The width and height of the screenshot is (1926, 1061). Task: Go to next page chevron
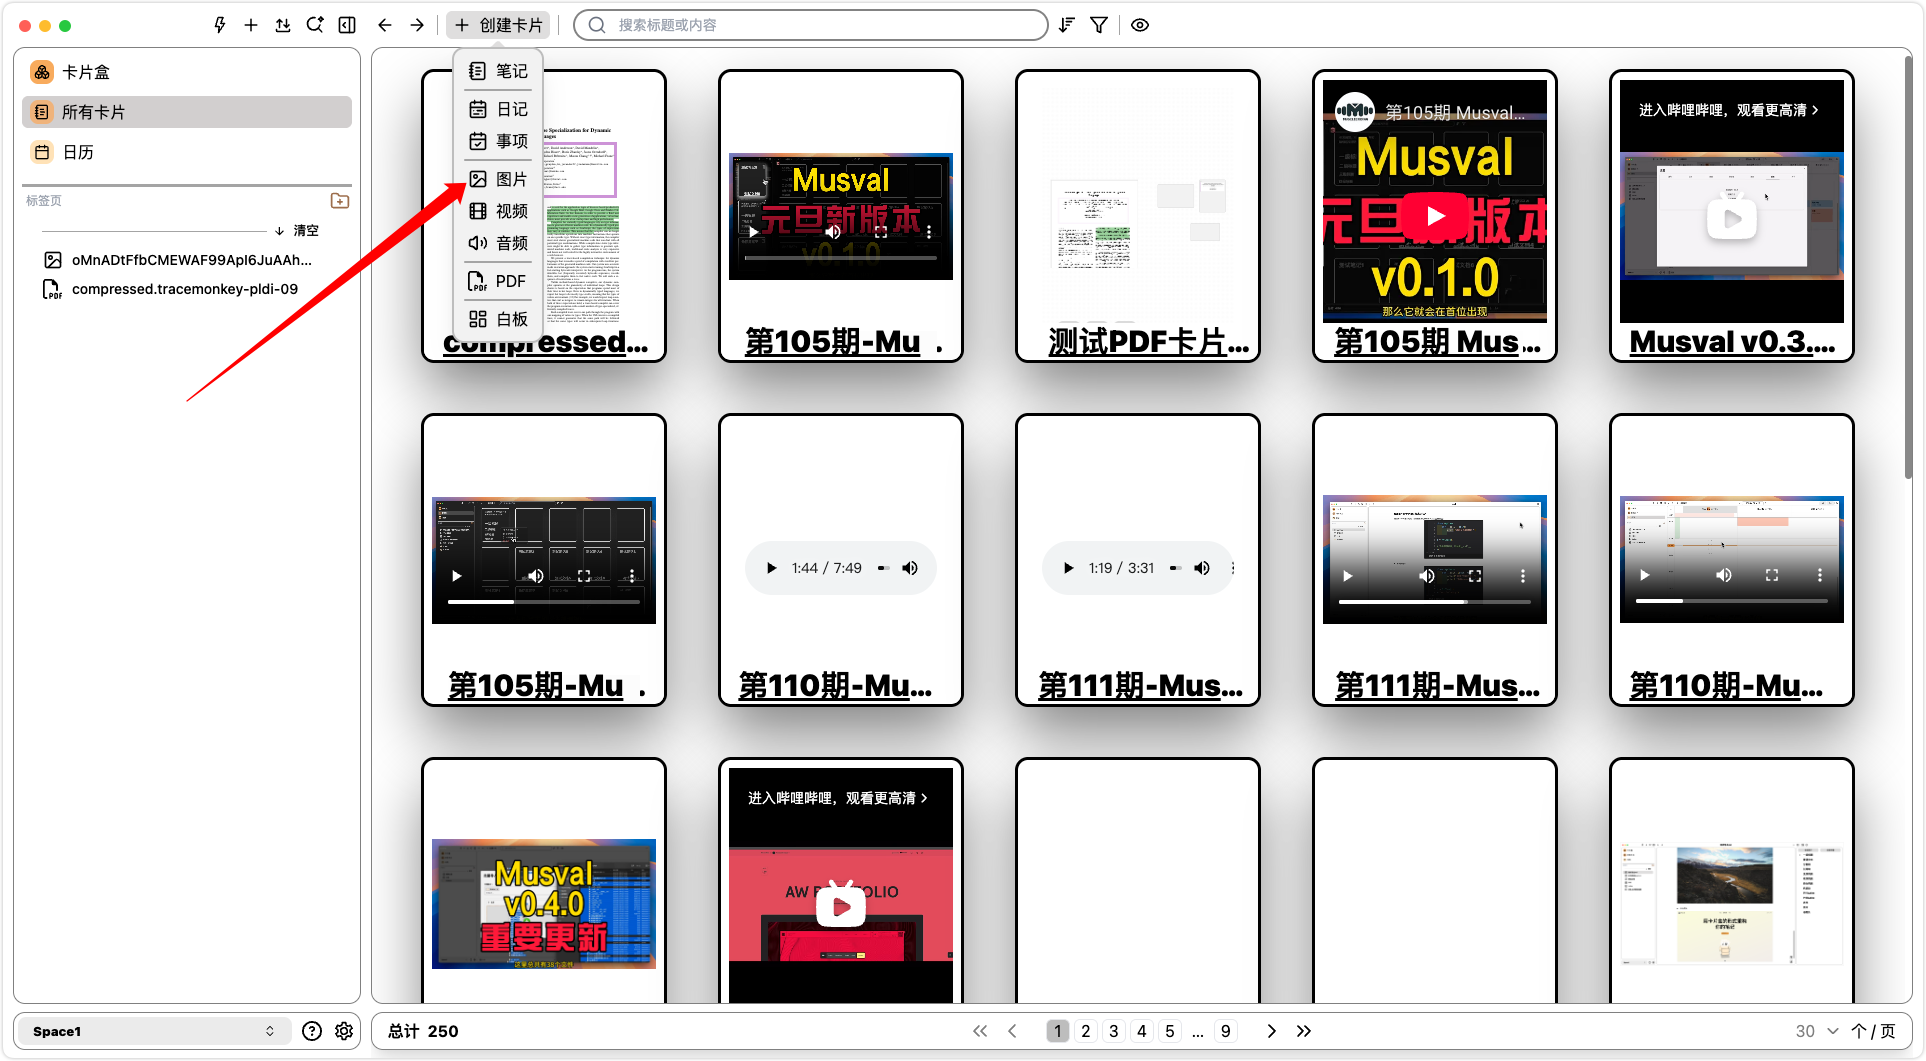pos(1272,1031)
